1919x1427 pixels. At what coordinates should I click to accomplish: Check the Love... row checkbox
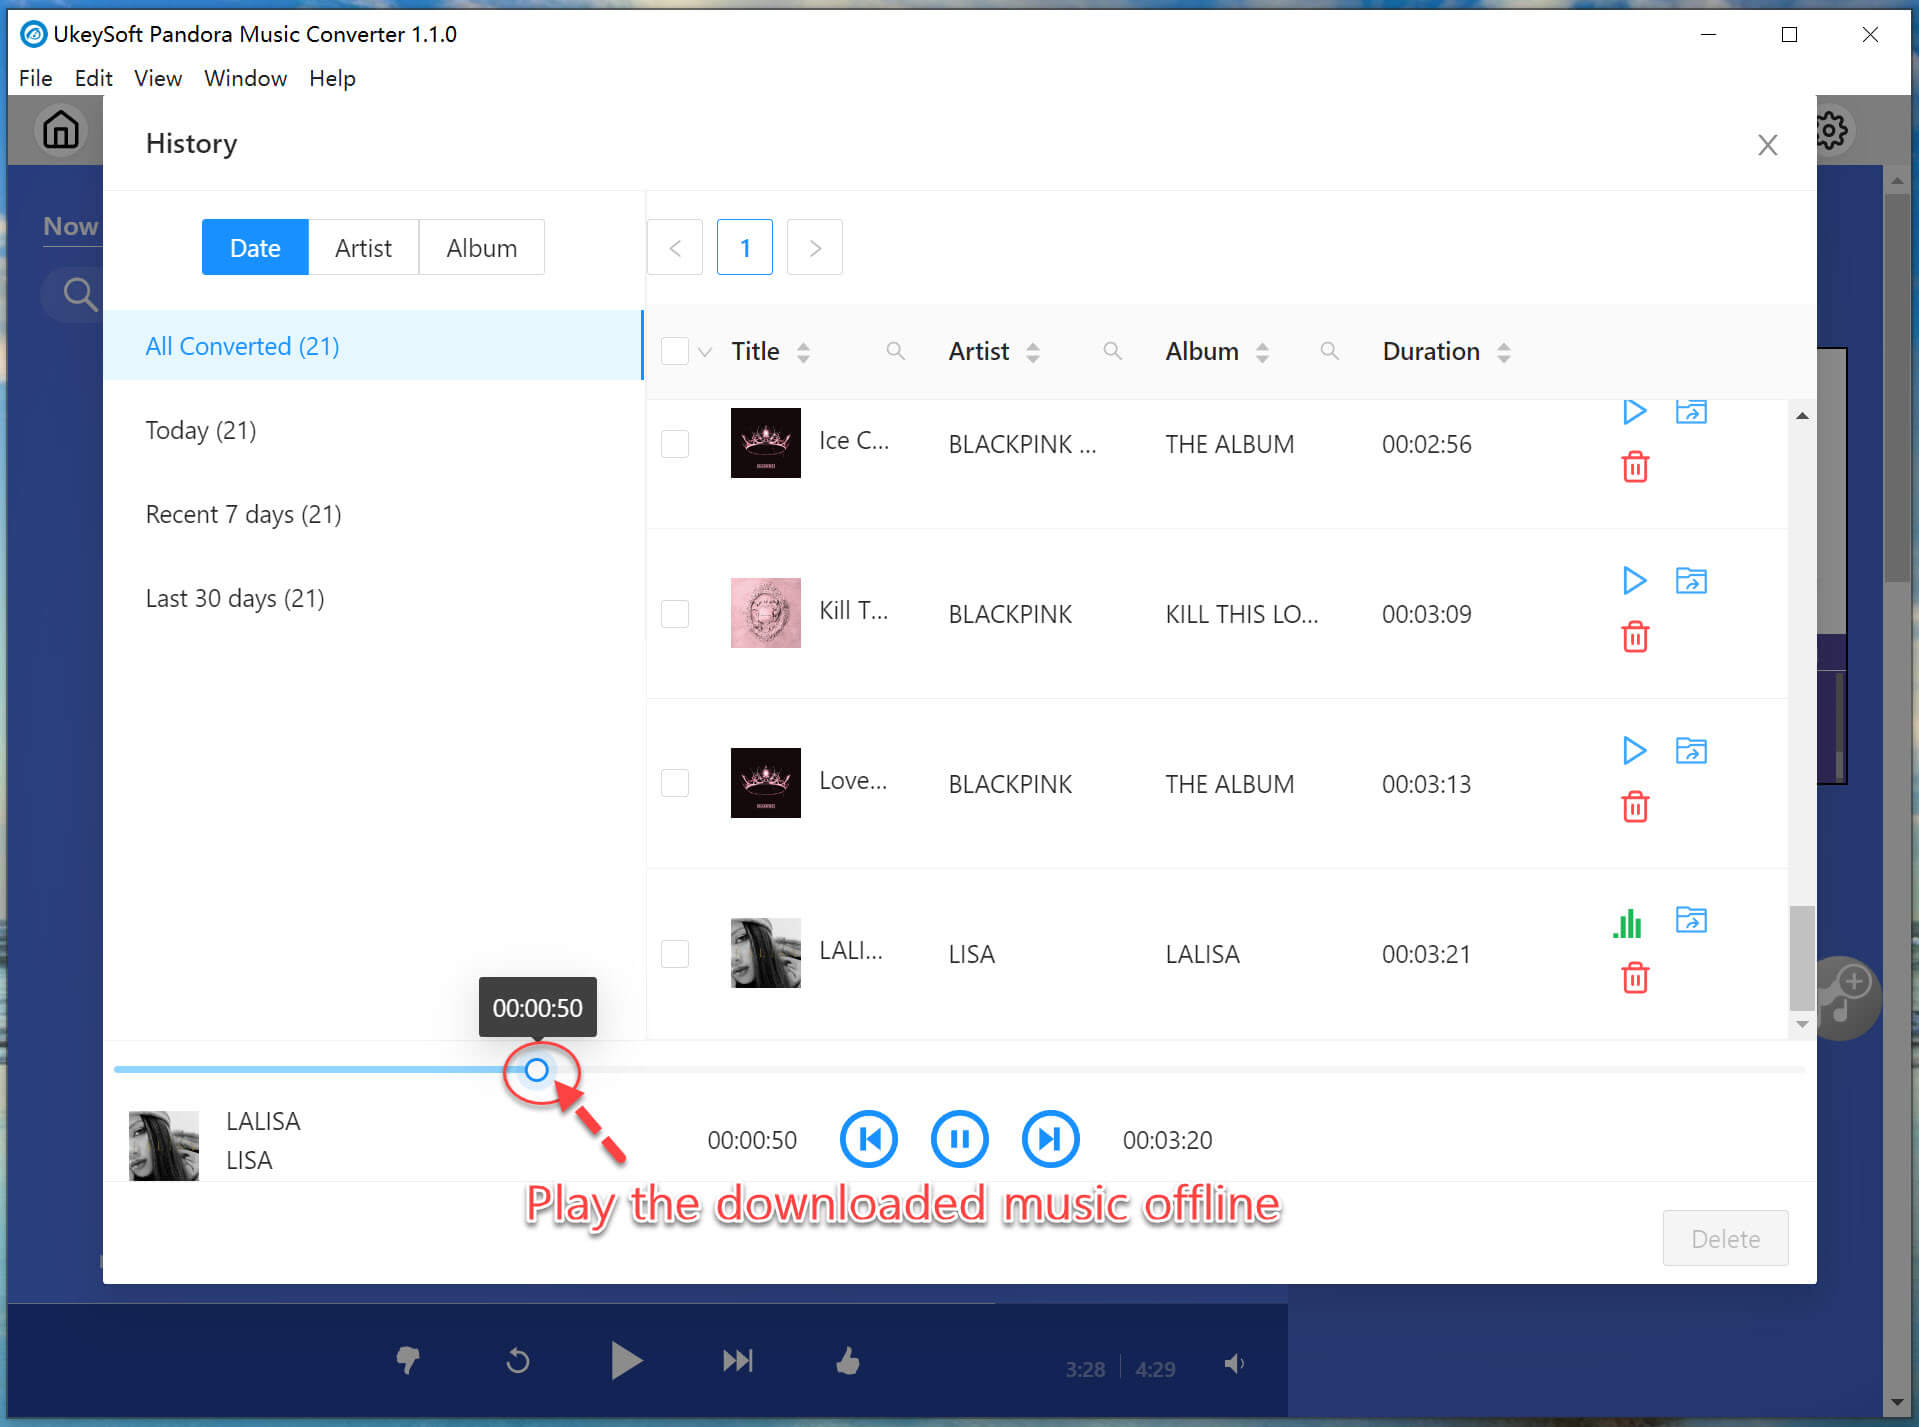(675, 783)
